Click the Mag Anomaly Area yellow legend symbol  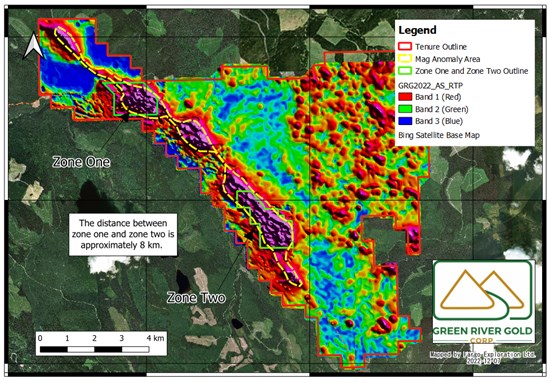click(x=405, y=59)
